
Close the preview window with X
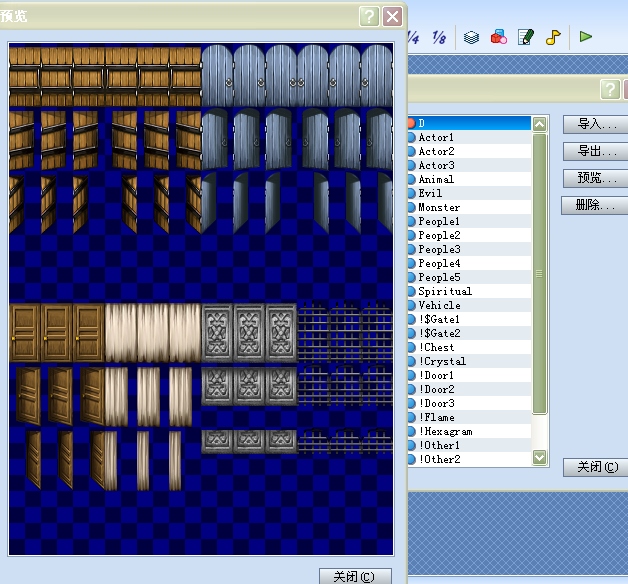[x=392, y=17]
